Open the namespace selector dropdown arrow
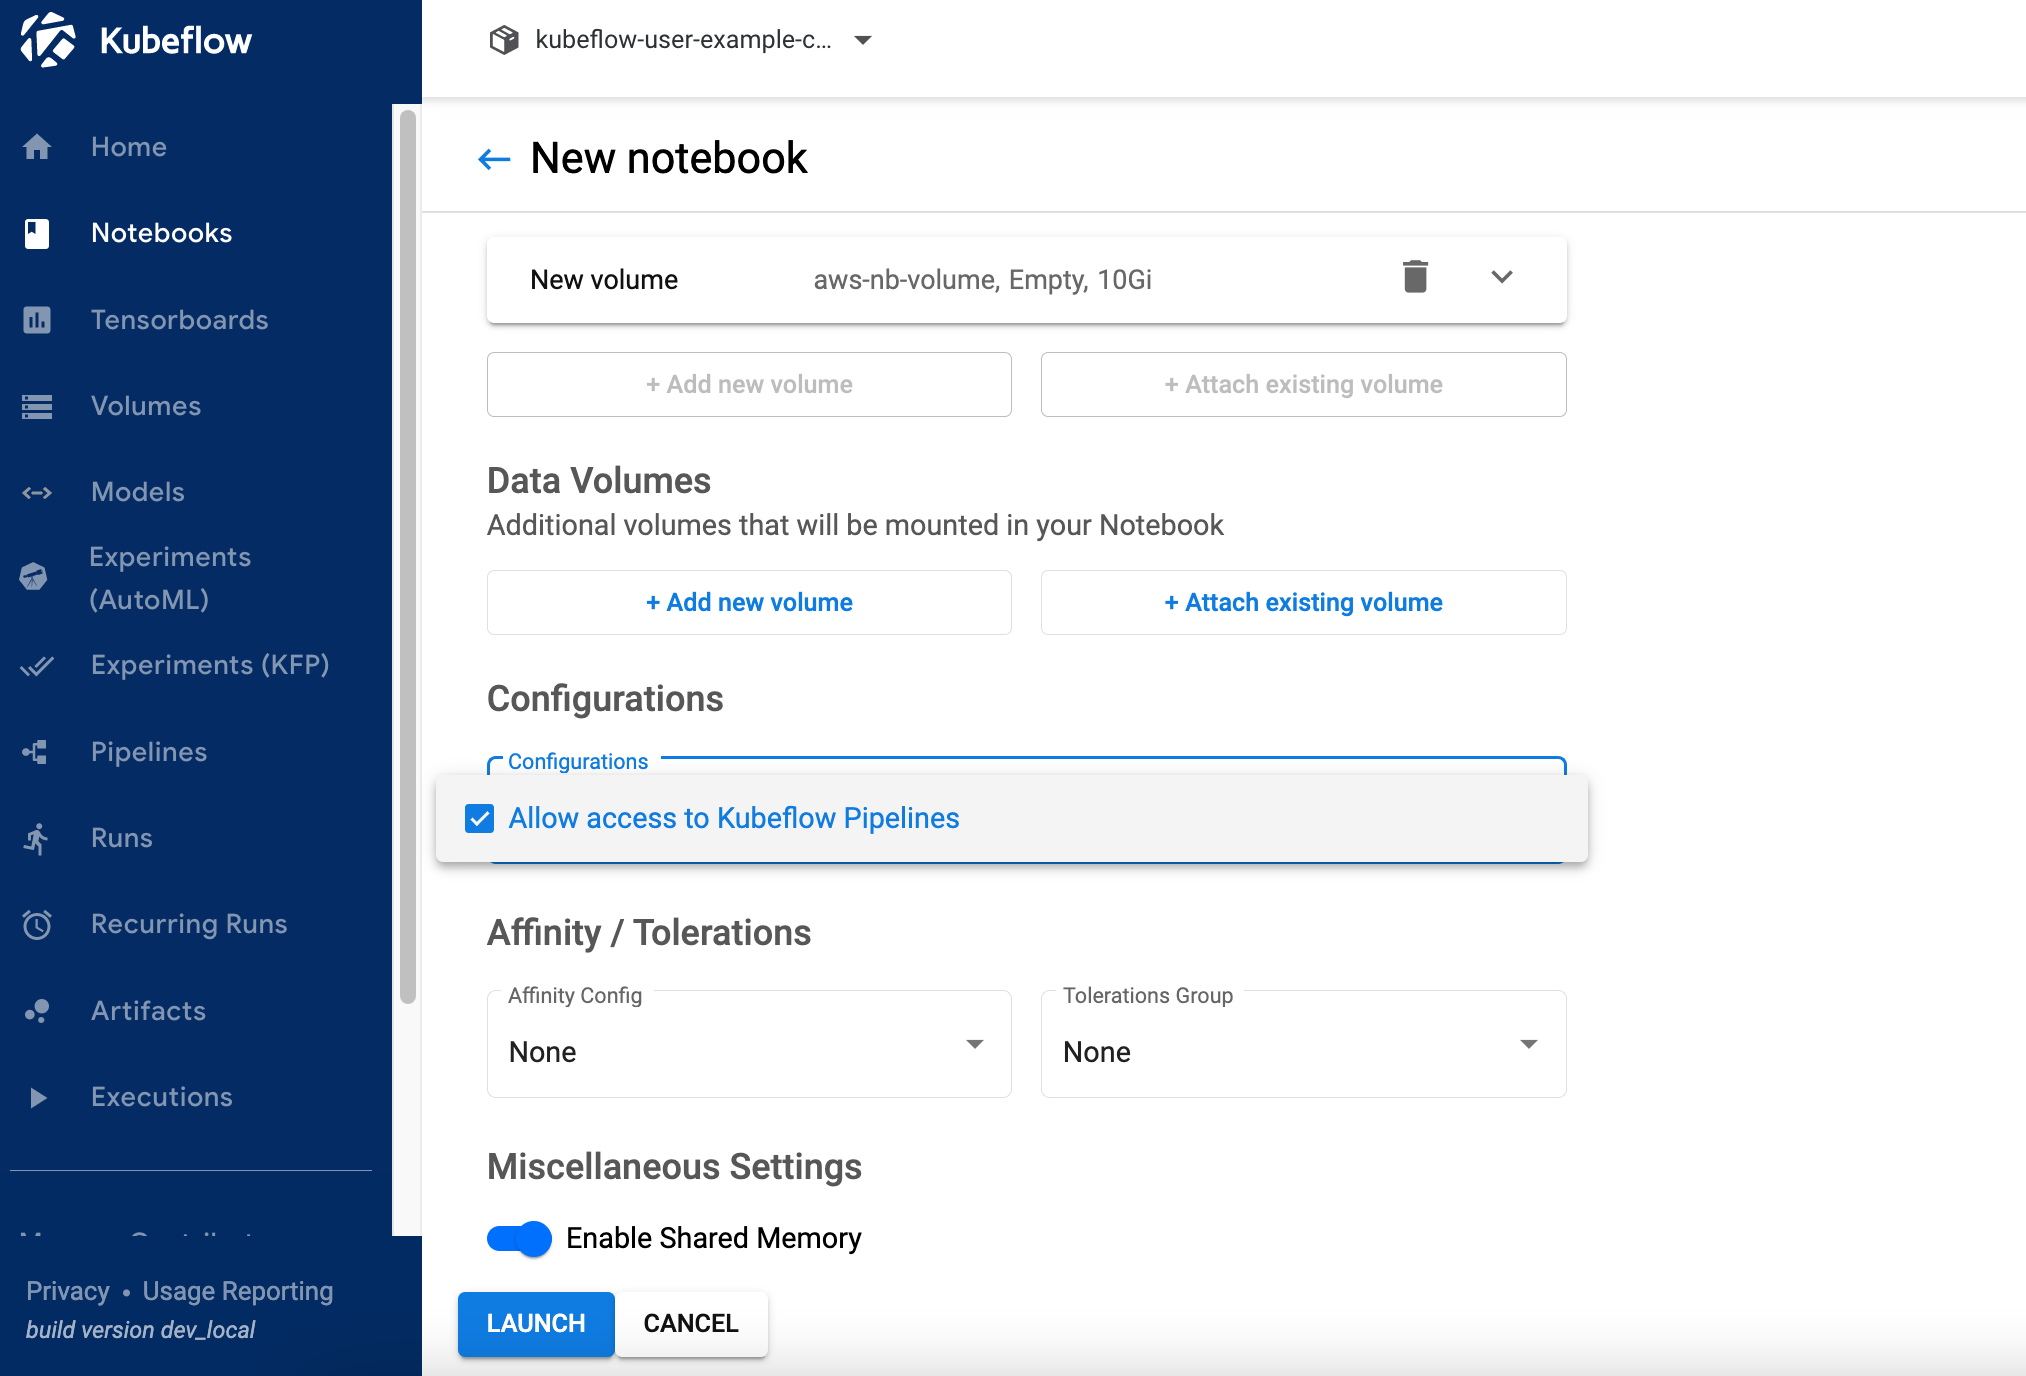 863,40
